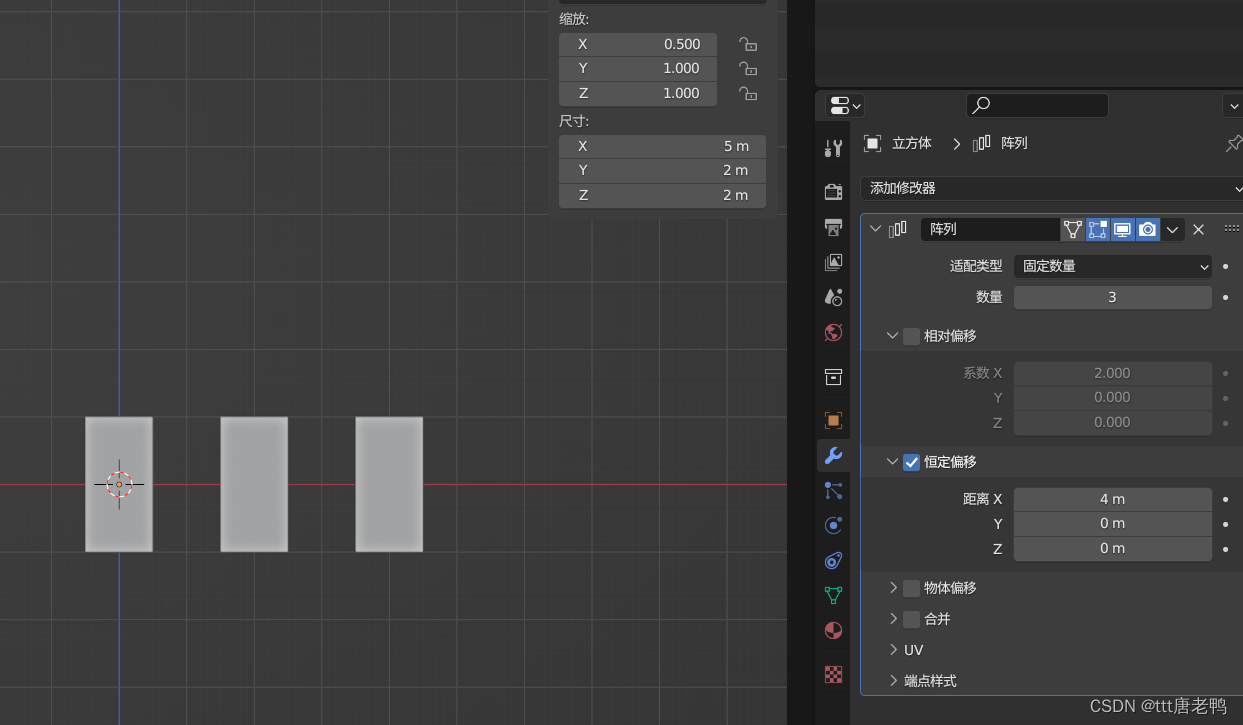The height and width of the screenshot is (725, 1243).
Task: Click the constant offset Z field 0 m
Action: 1113,548
